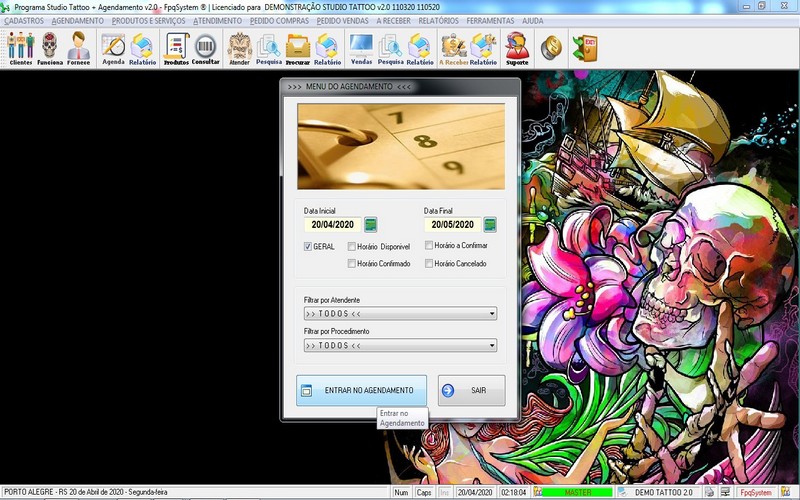Click the calendar image in the dialog
800x500 pixels.
[x=401, y=146]
